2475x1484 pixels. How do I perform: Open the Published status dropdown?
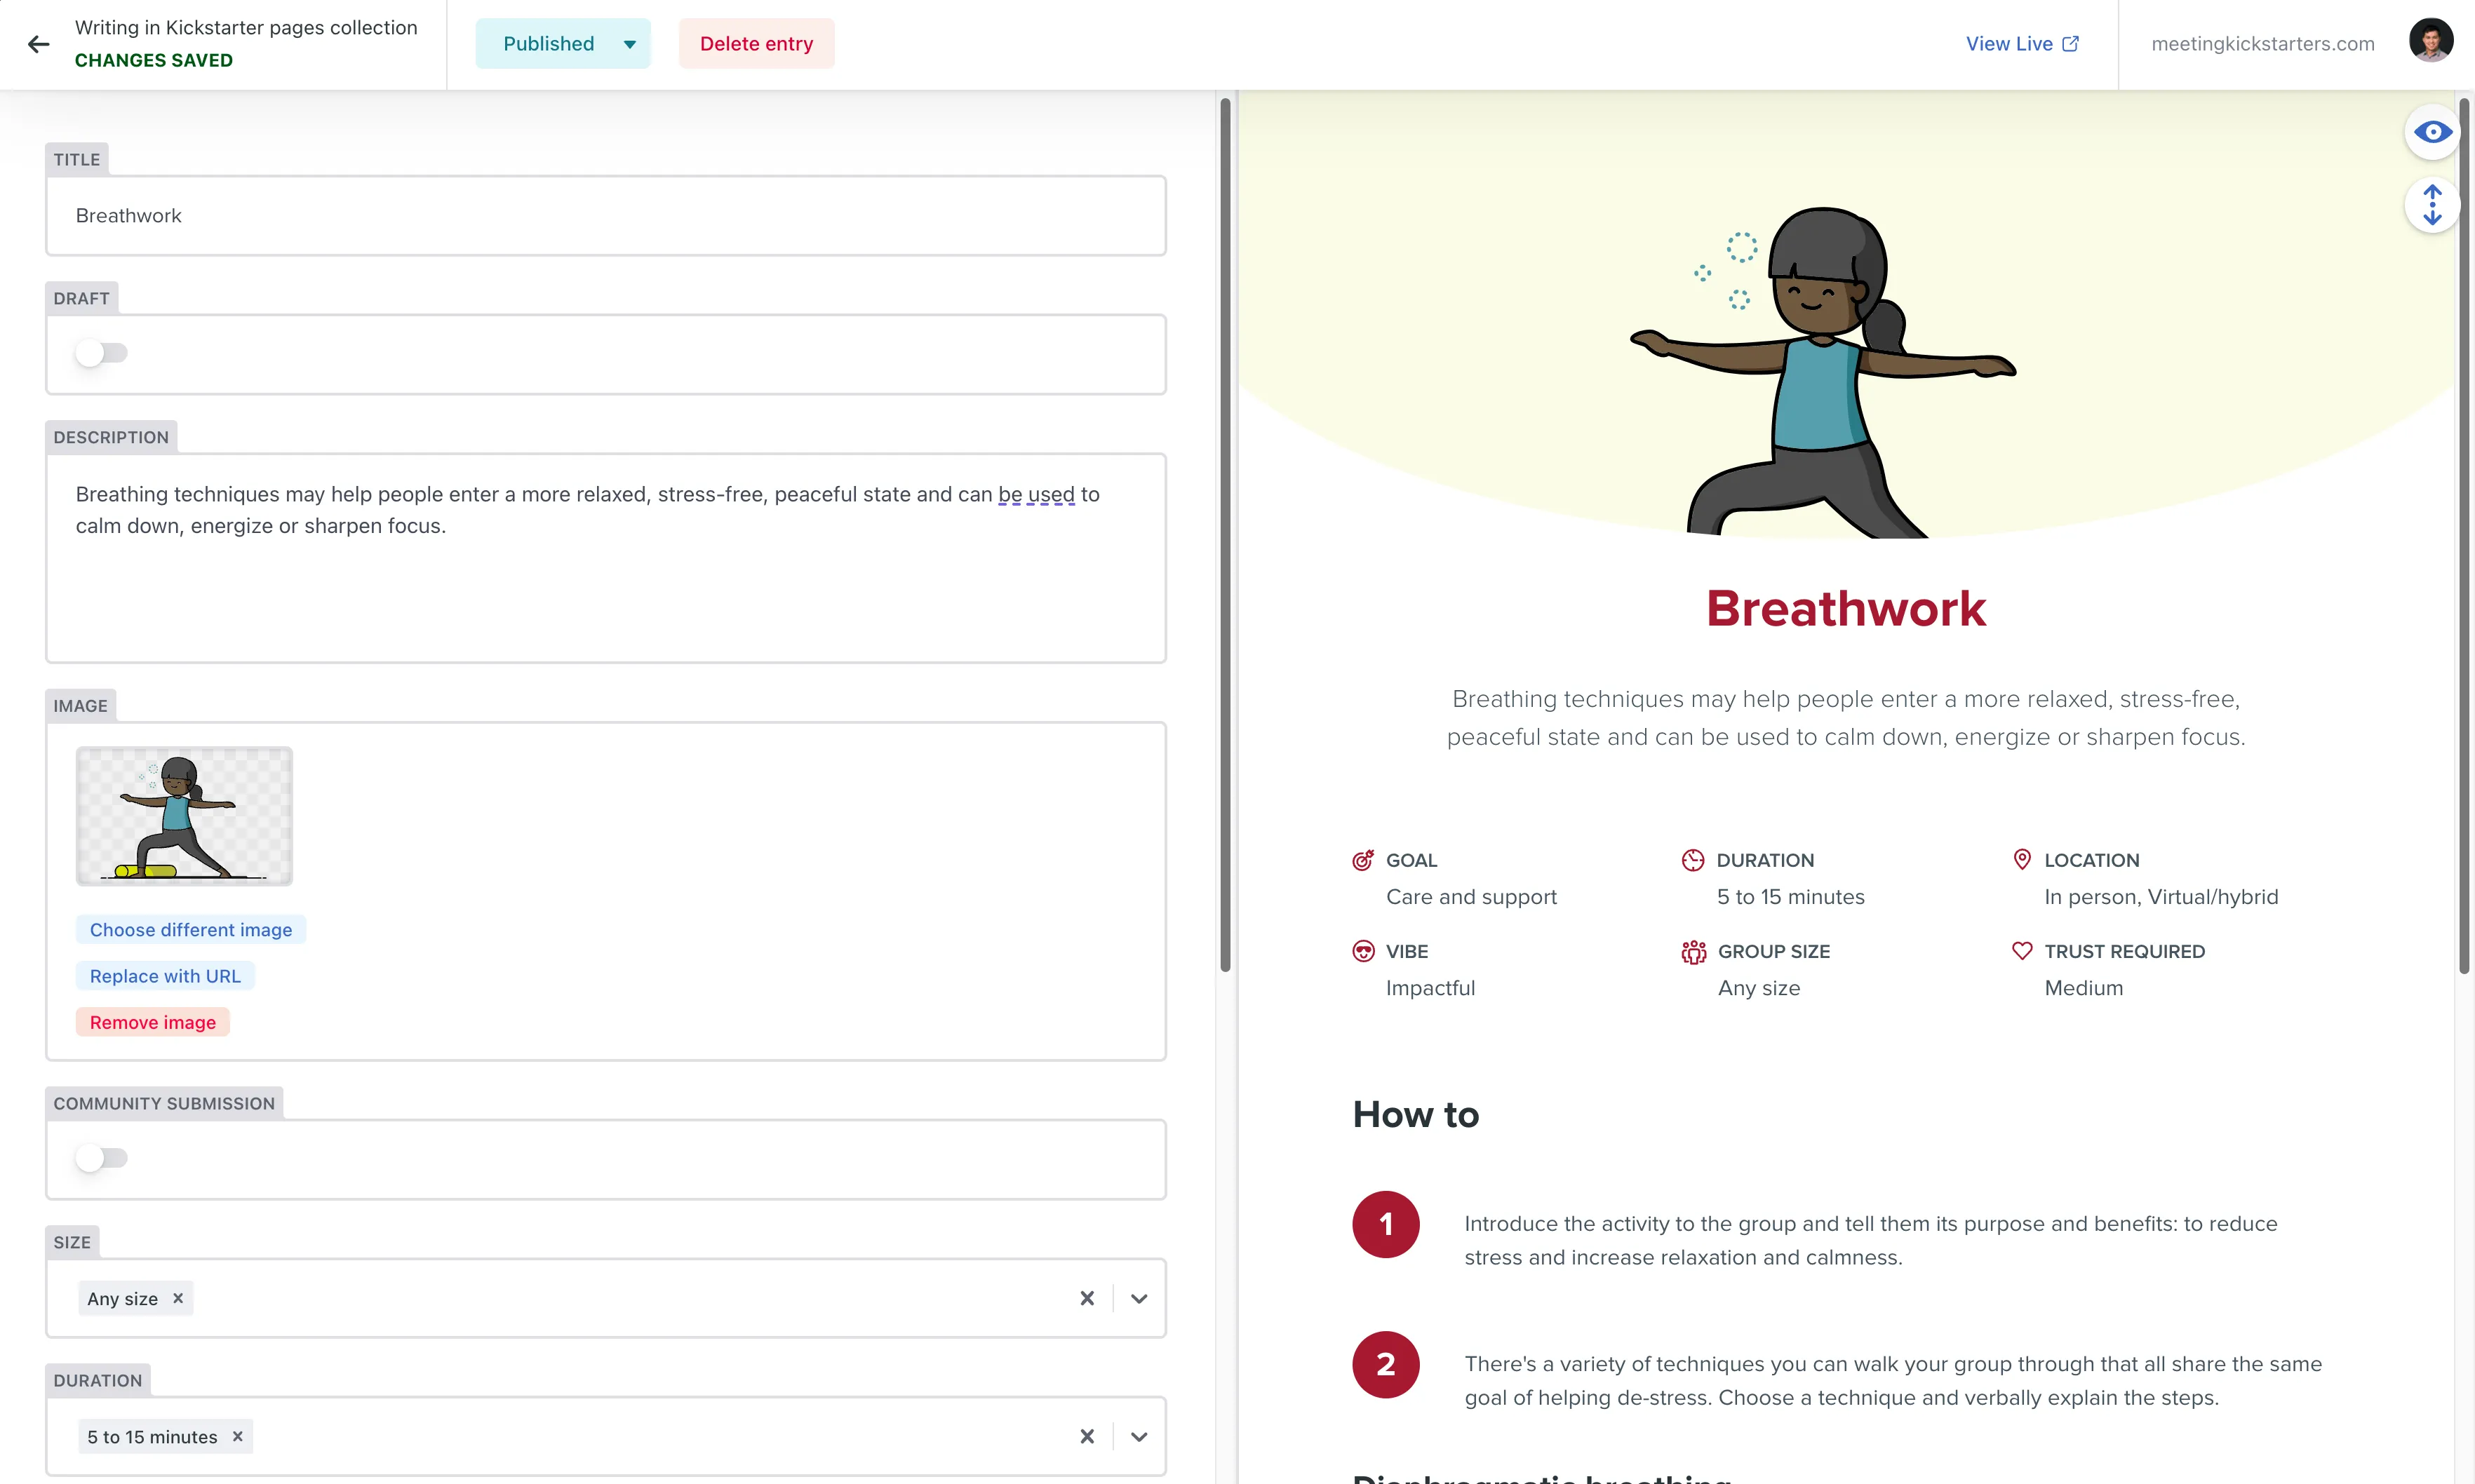[629, 44]
